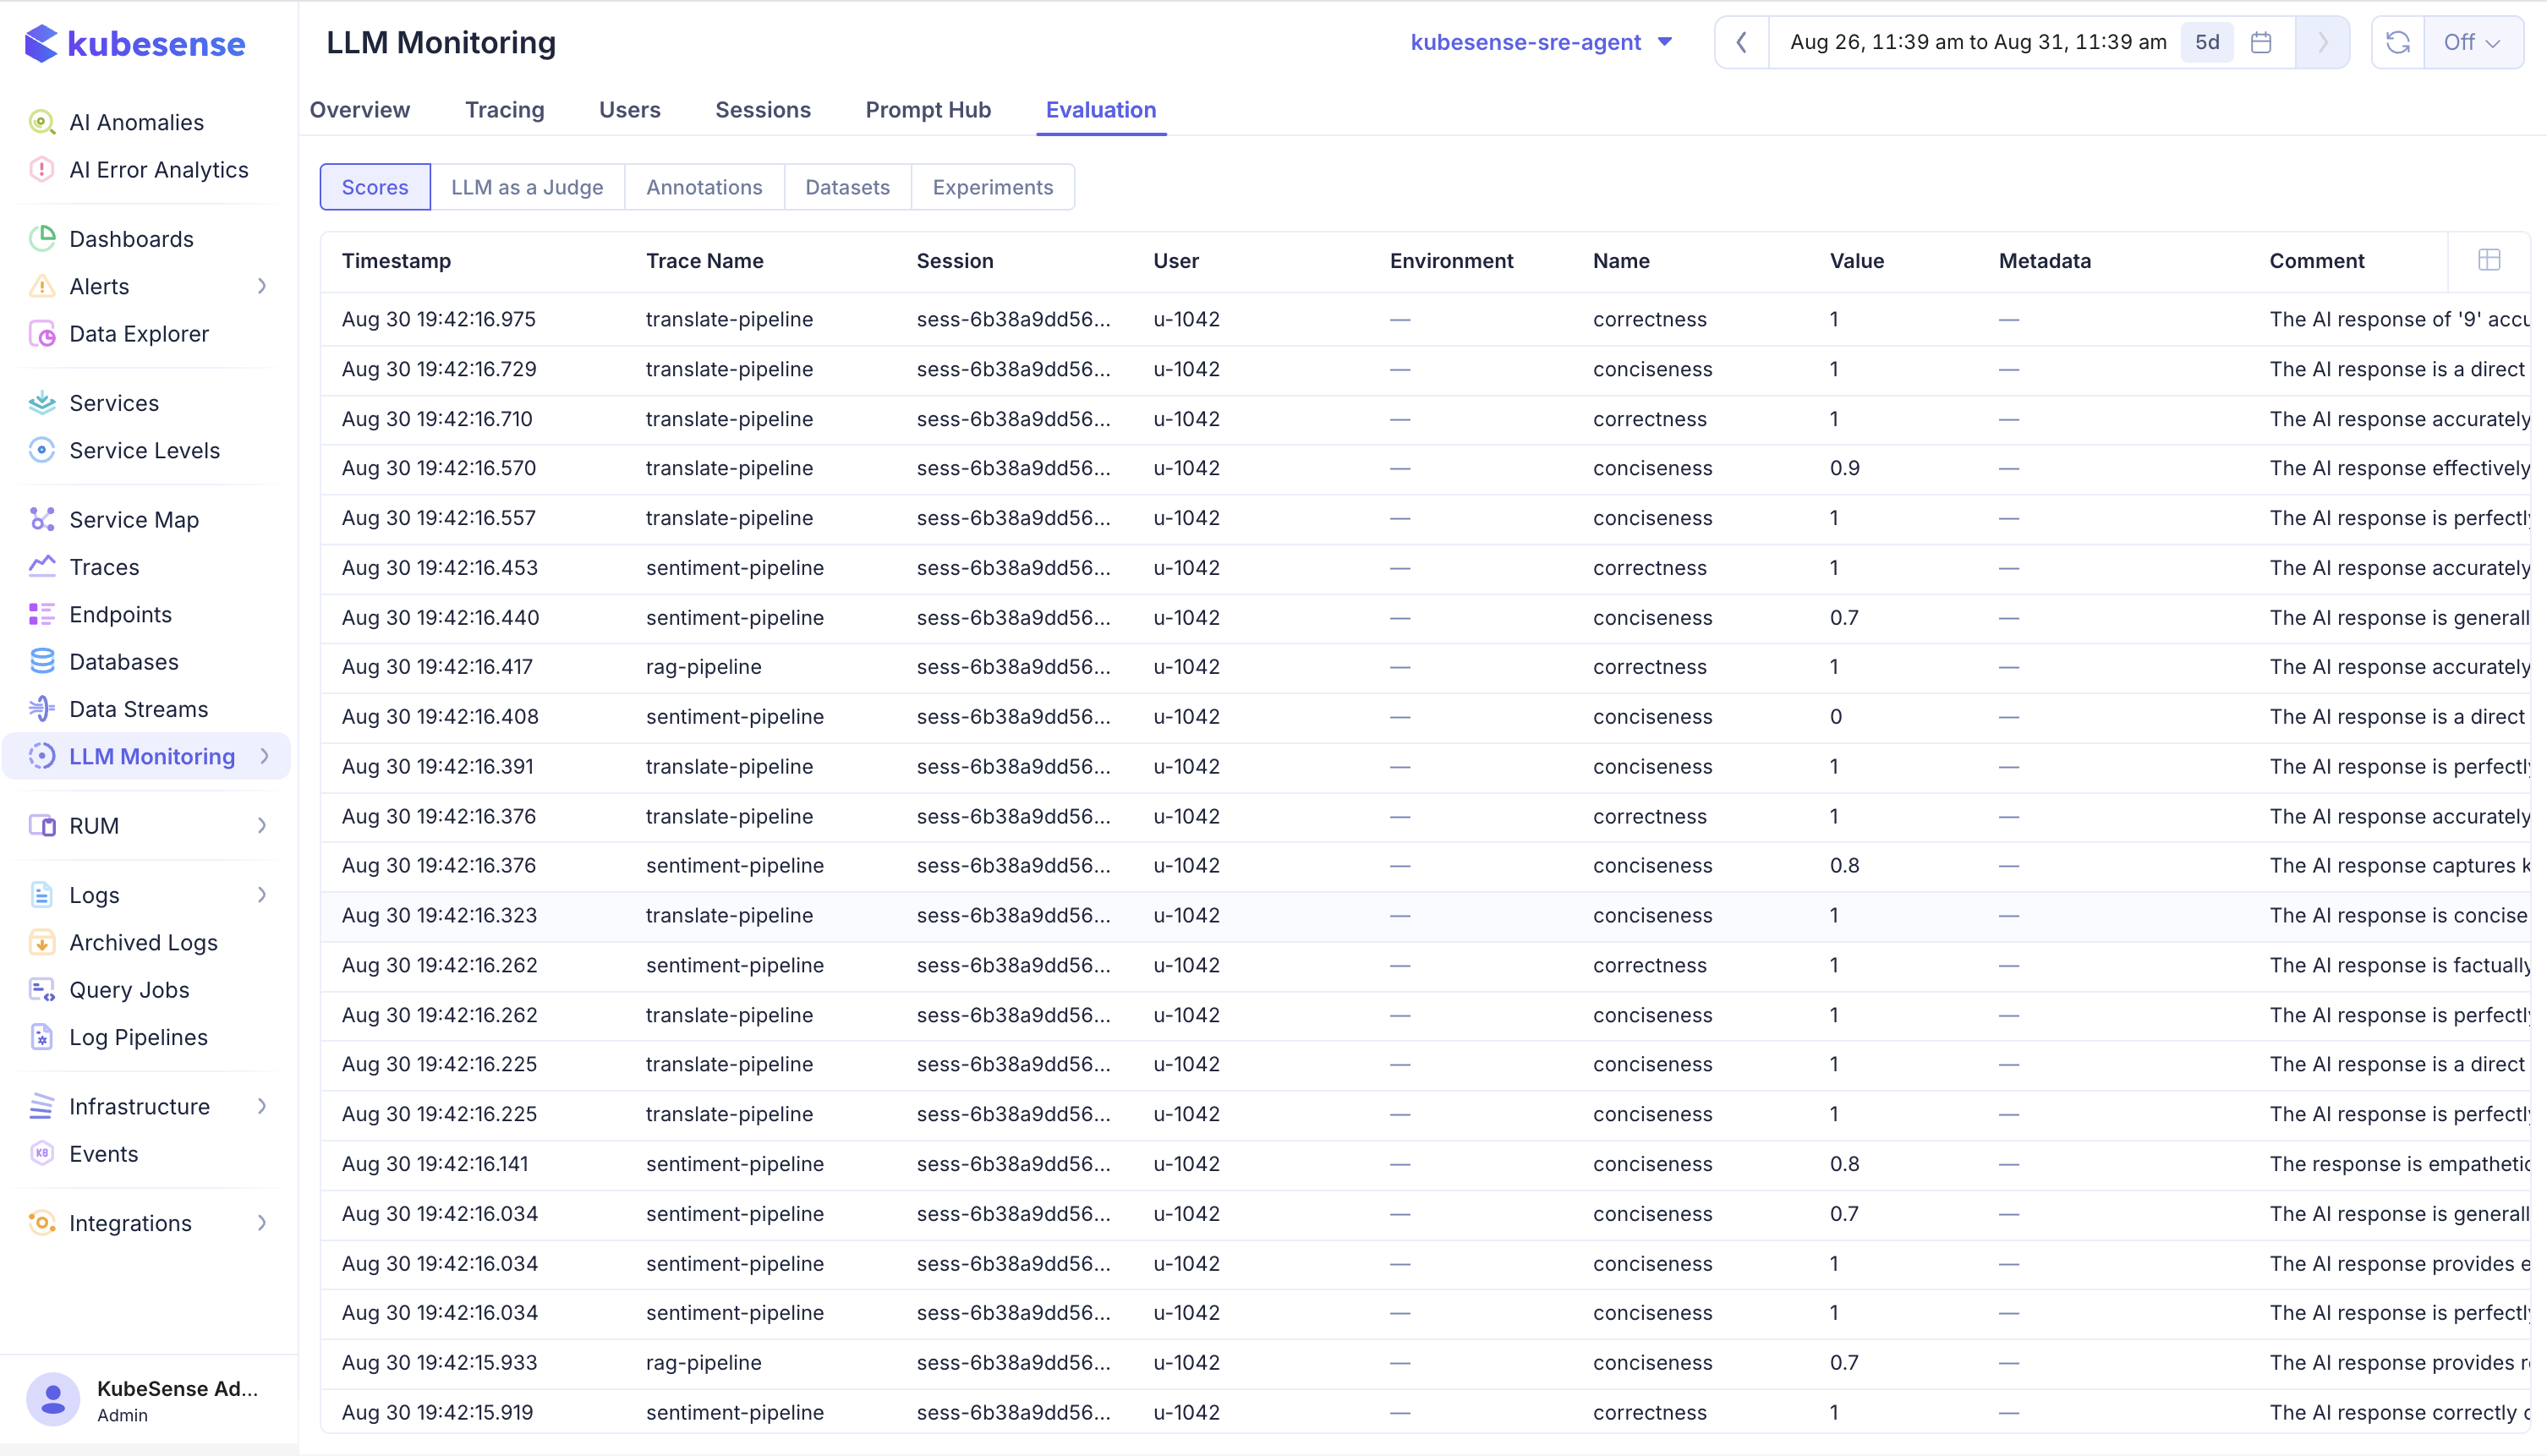The width and height of the screenshot is (2547, 1456).
Task: Open the KubeSense Admin user profile
Action: [148, 1400]
